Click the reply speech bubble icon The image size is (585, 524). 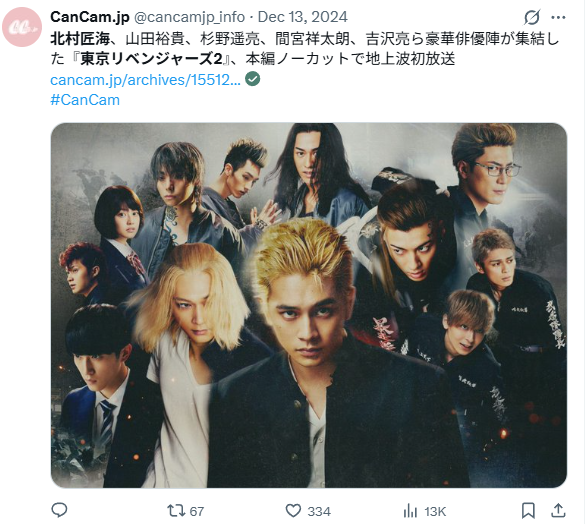(x=59, y=510)
